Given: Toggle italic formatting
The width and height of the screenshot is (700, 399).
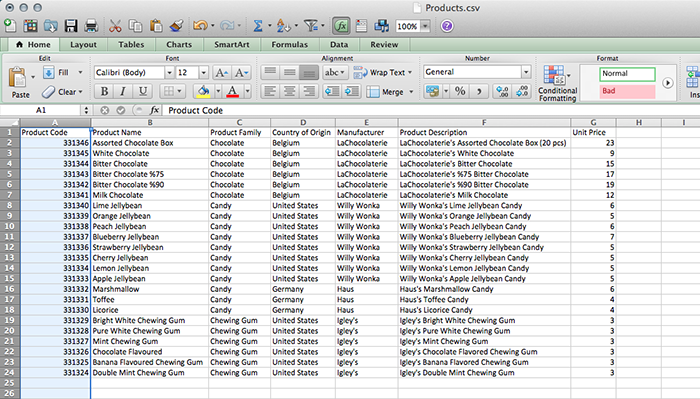Looking at the screenshot, I should (123, 91).
